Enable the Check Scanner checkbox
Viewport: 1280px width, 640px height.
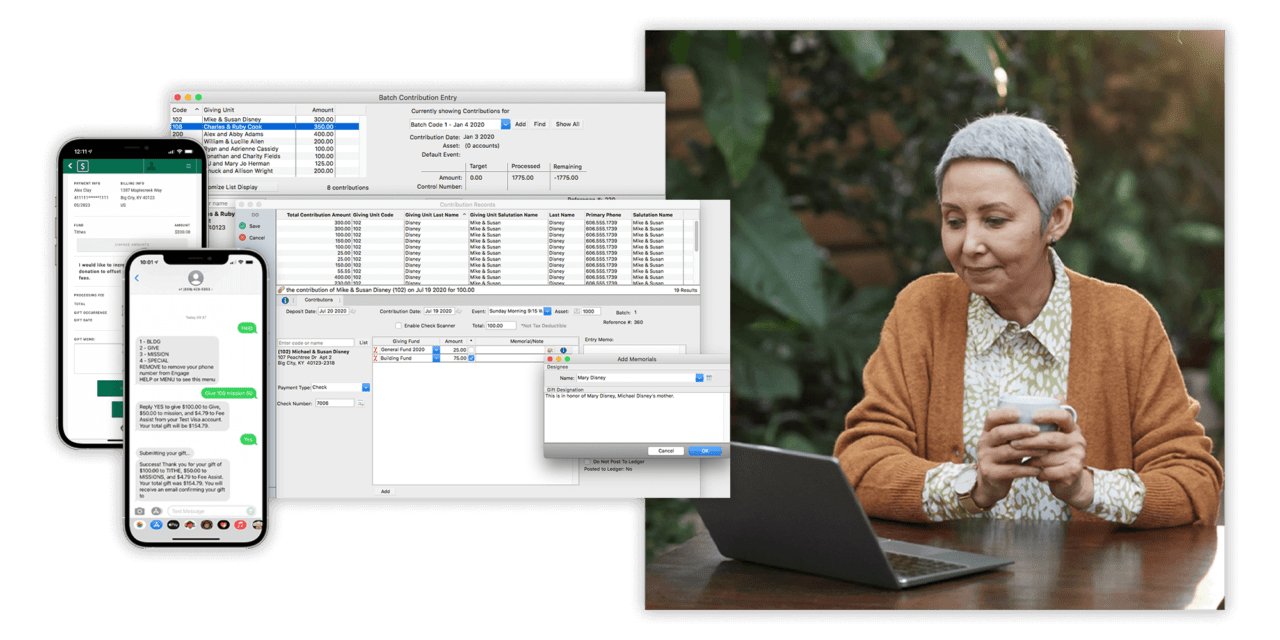point(399,325)
